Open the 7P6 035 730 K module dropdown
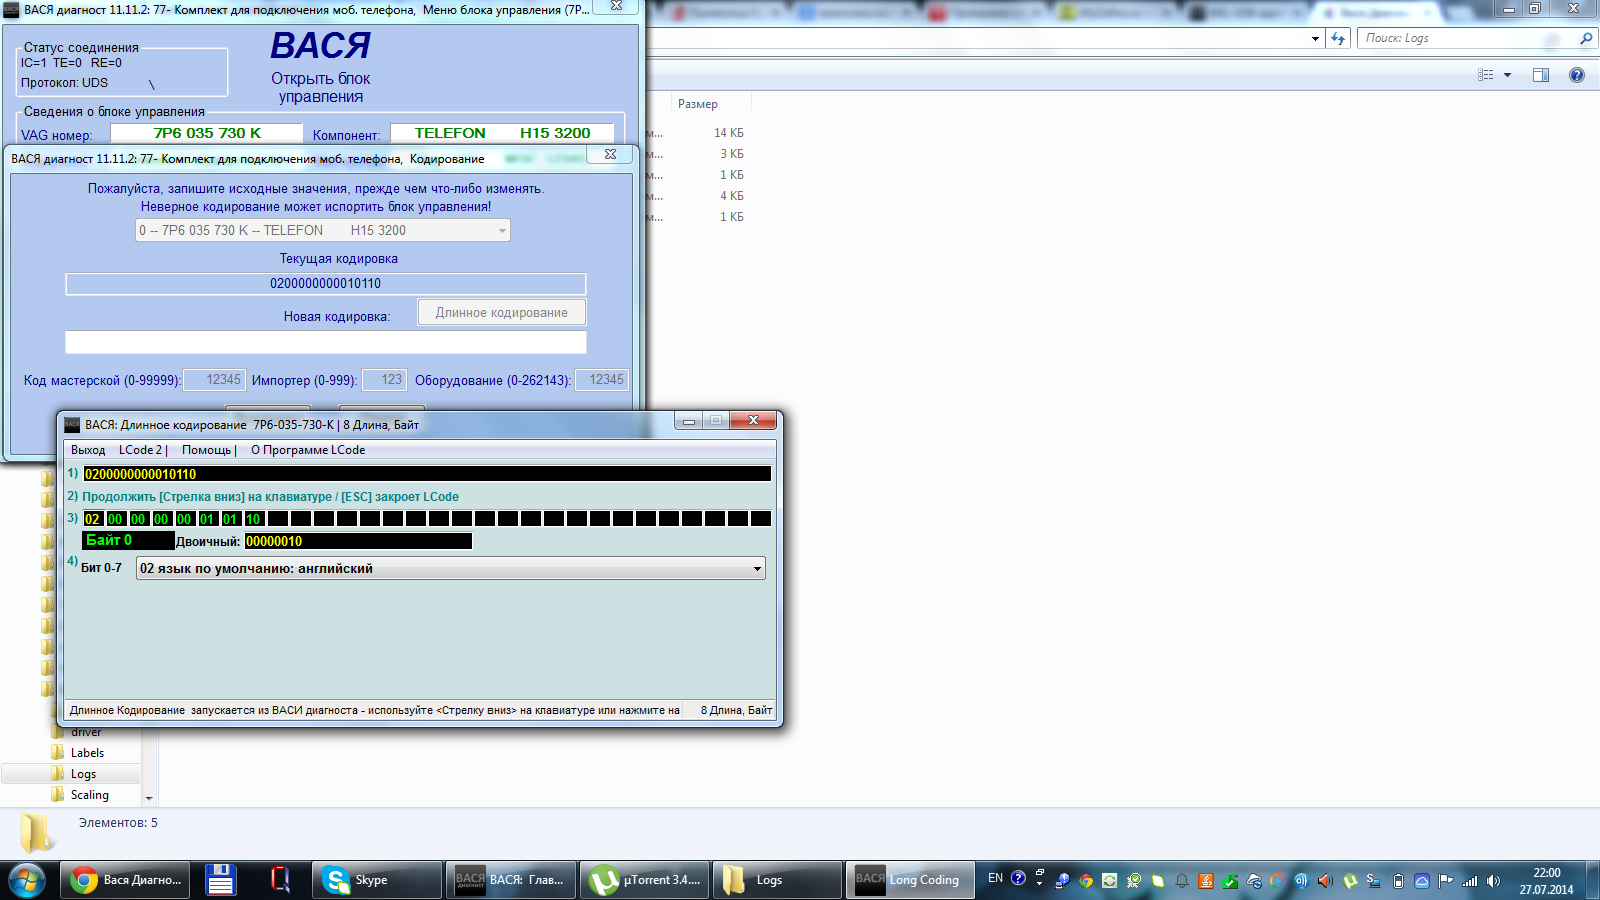The height and width of the screenshot is (900, 1600). coord(502,231)
